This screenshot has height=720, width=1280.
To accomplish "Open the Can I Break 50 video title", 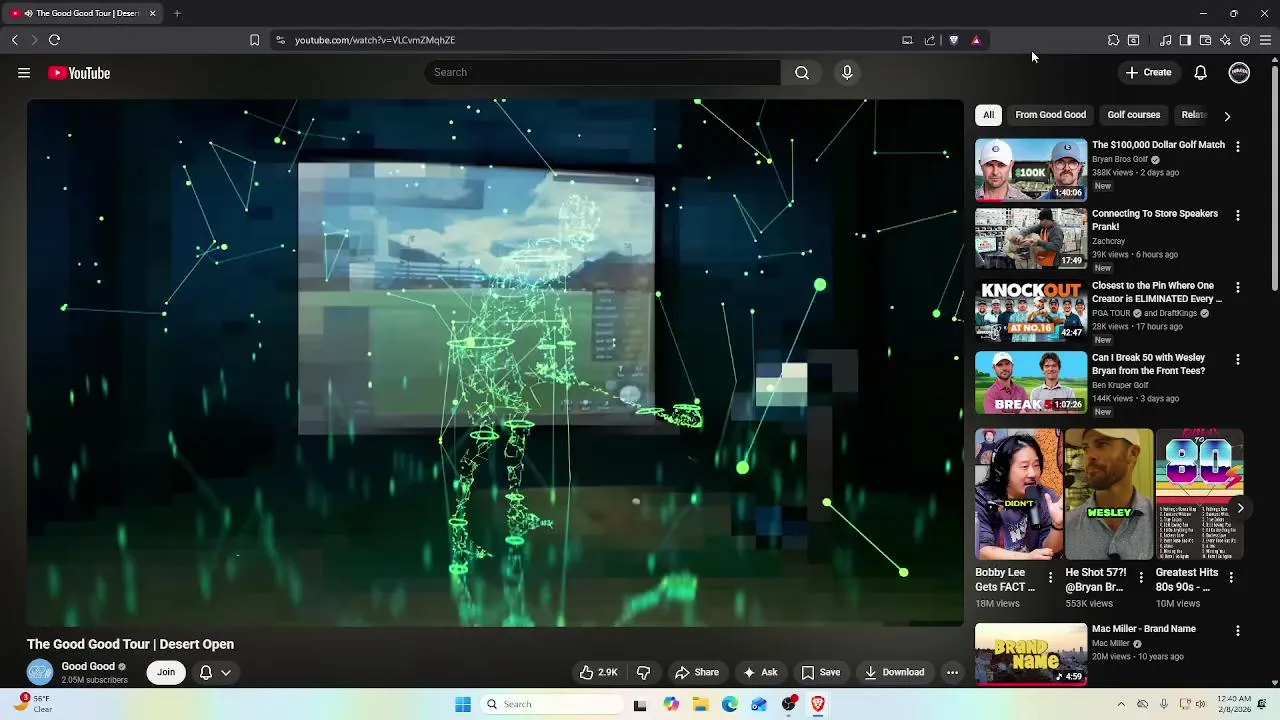I will click(x=1148, y=364).
